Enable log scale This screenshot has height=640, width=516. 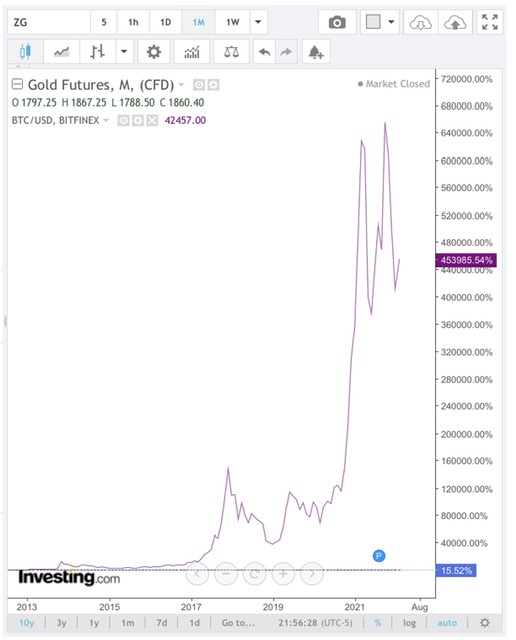pos(409,623)
